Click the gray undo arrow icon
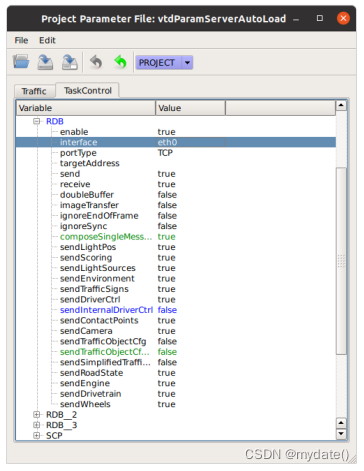This screenshot has width=364, height=471. pyautogui.click(x=96, y=62)
